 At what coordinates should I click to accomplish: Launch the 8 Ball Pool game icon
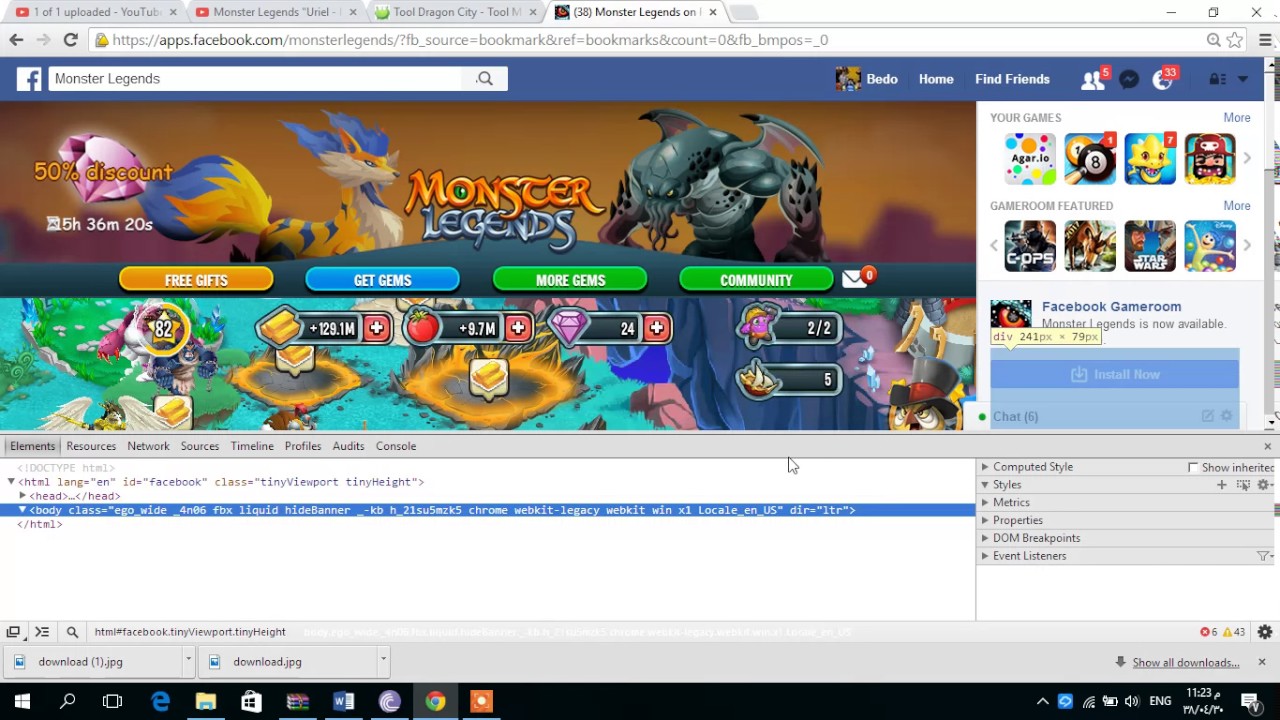pos(1090,159)
